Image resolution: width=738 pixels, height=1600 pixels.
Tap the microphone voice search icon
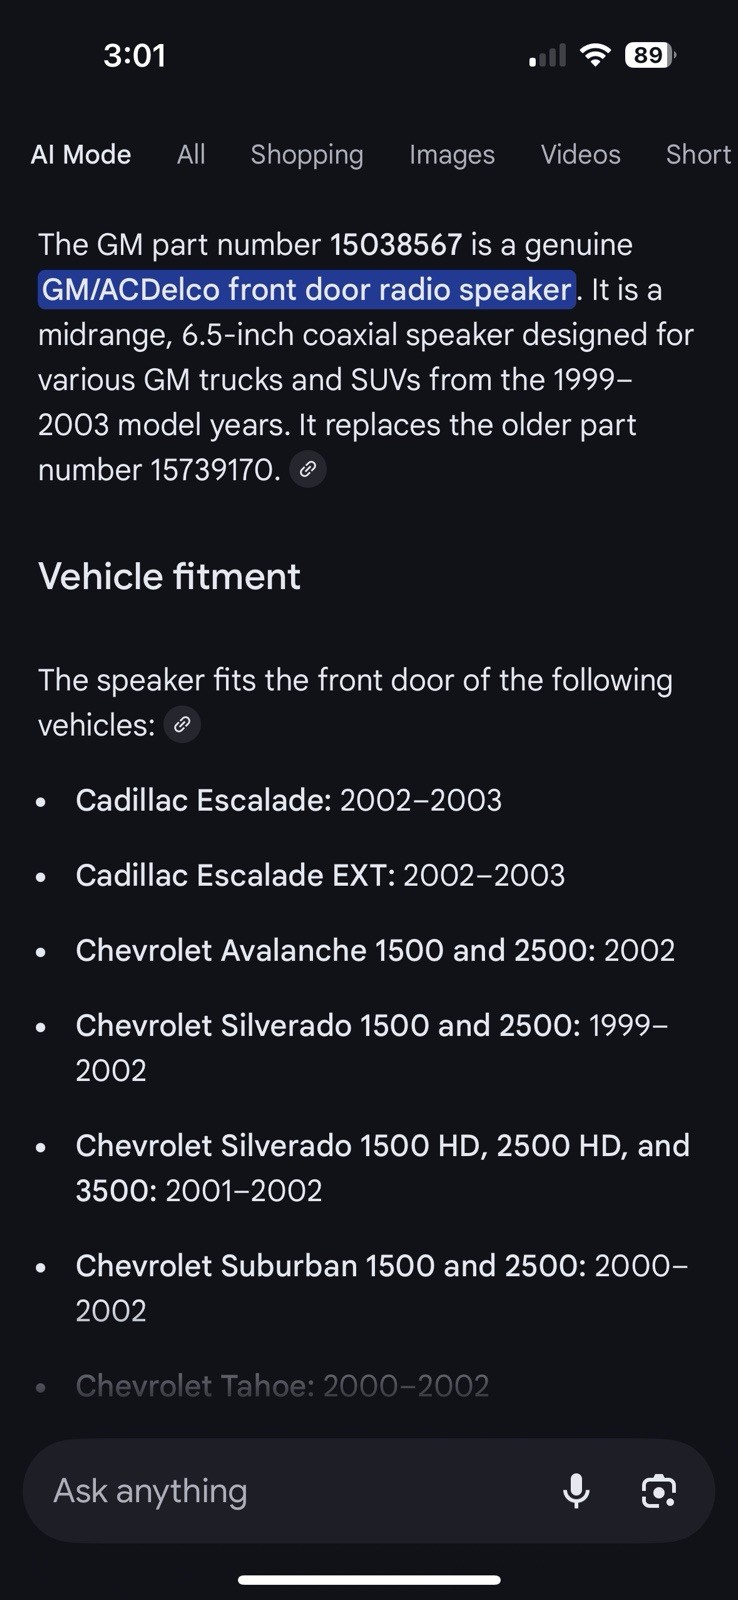576,1491
